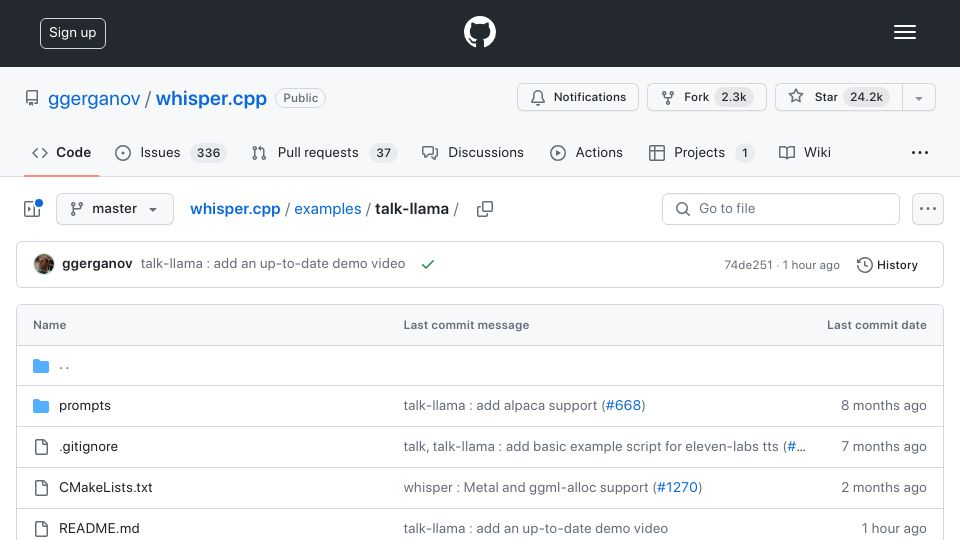Open whisper.cpp repository title link
Viewport: 960px width, 540px height.
(211, 98)
